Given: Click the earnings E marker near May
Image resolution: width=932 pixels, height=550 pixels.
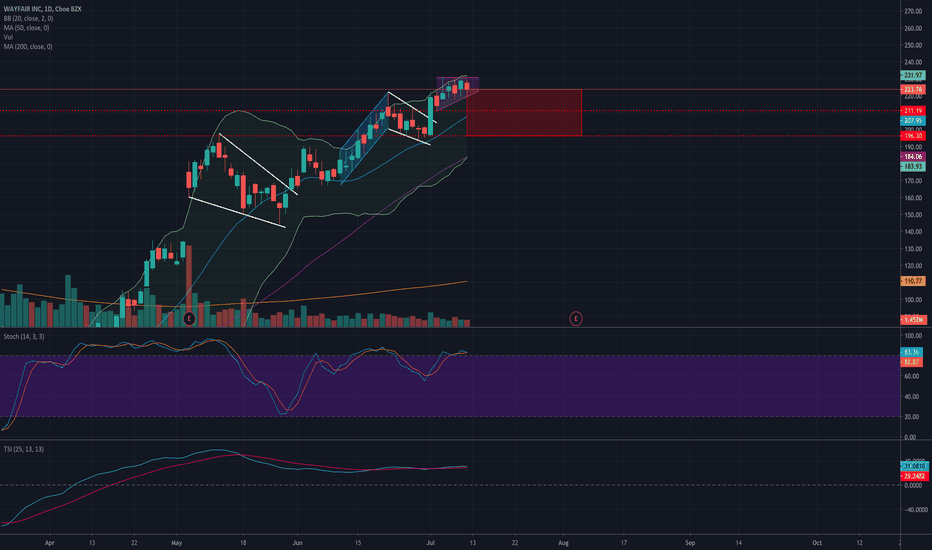Looking at the screenshot, I should pos(189,319).
